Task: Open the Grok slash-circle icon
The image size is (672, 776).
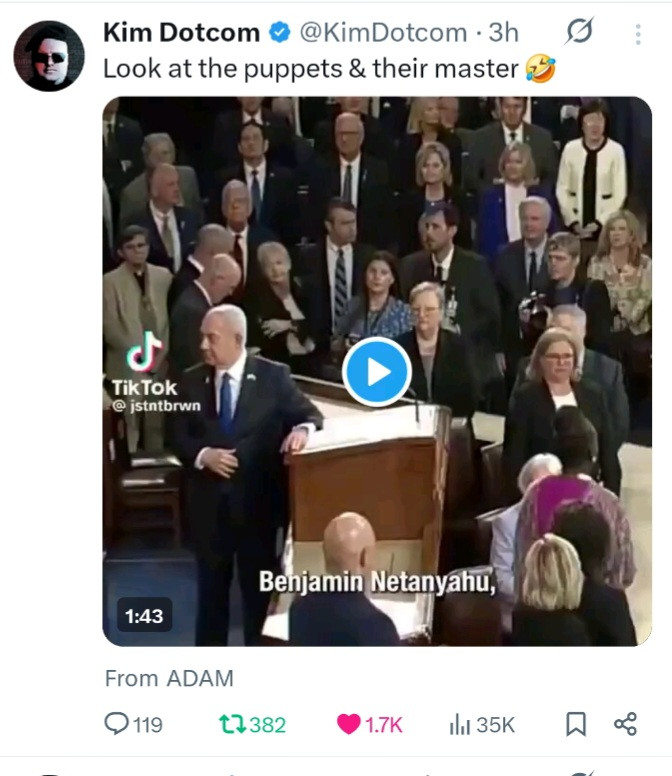Action: pos(578,33)
